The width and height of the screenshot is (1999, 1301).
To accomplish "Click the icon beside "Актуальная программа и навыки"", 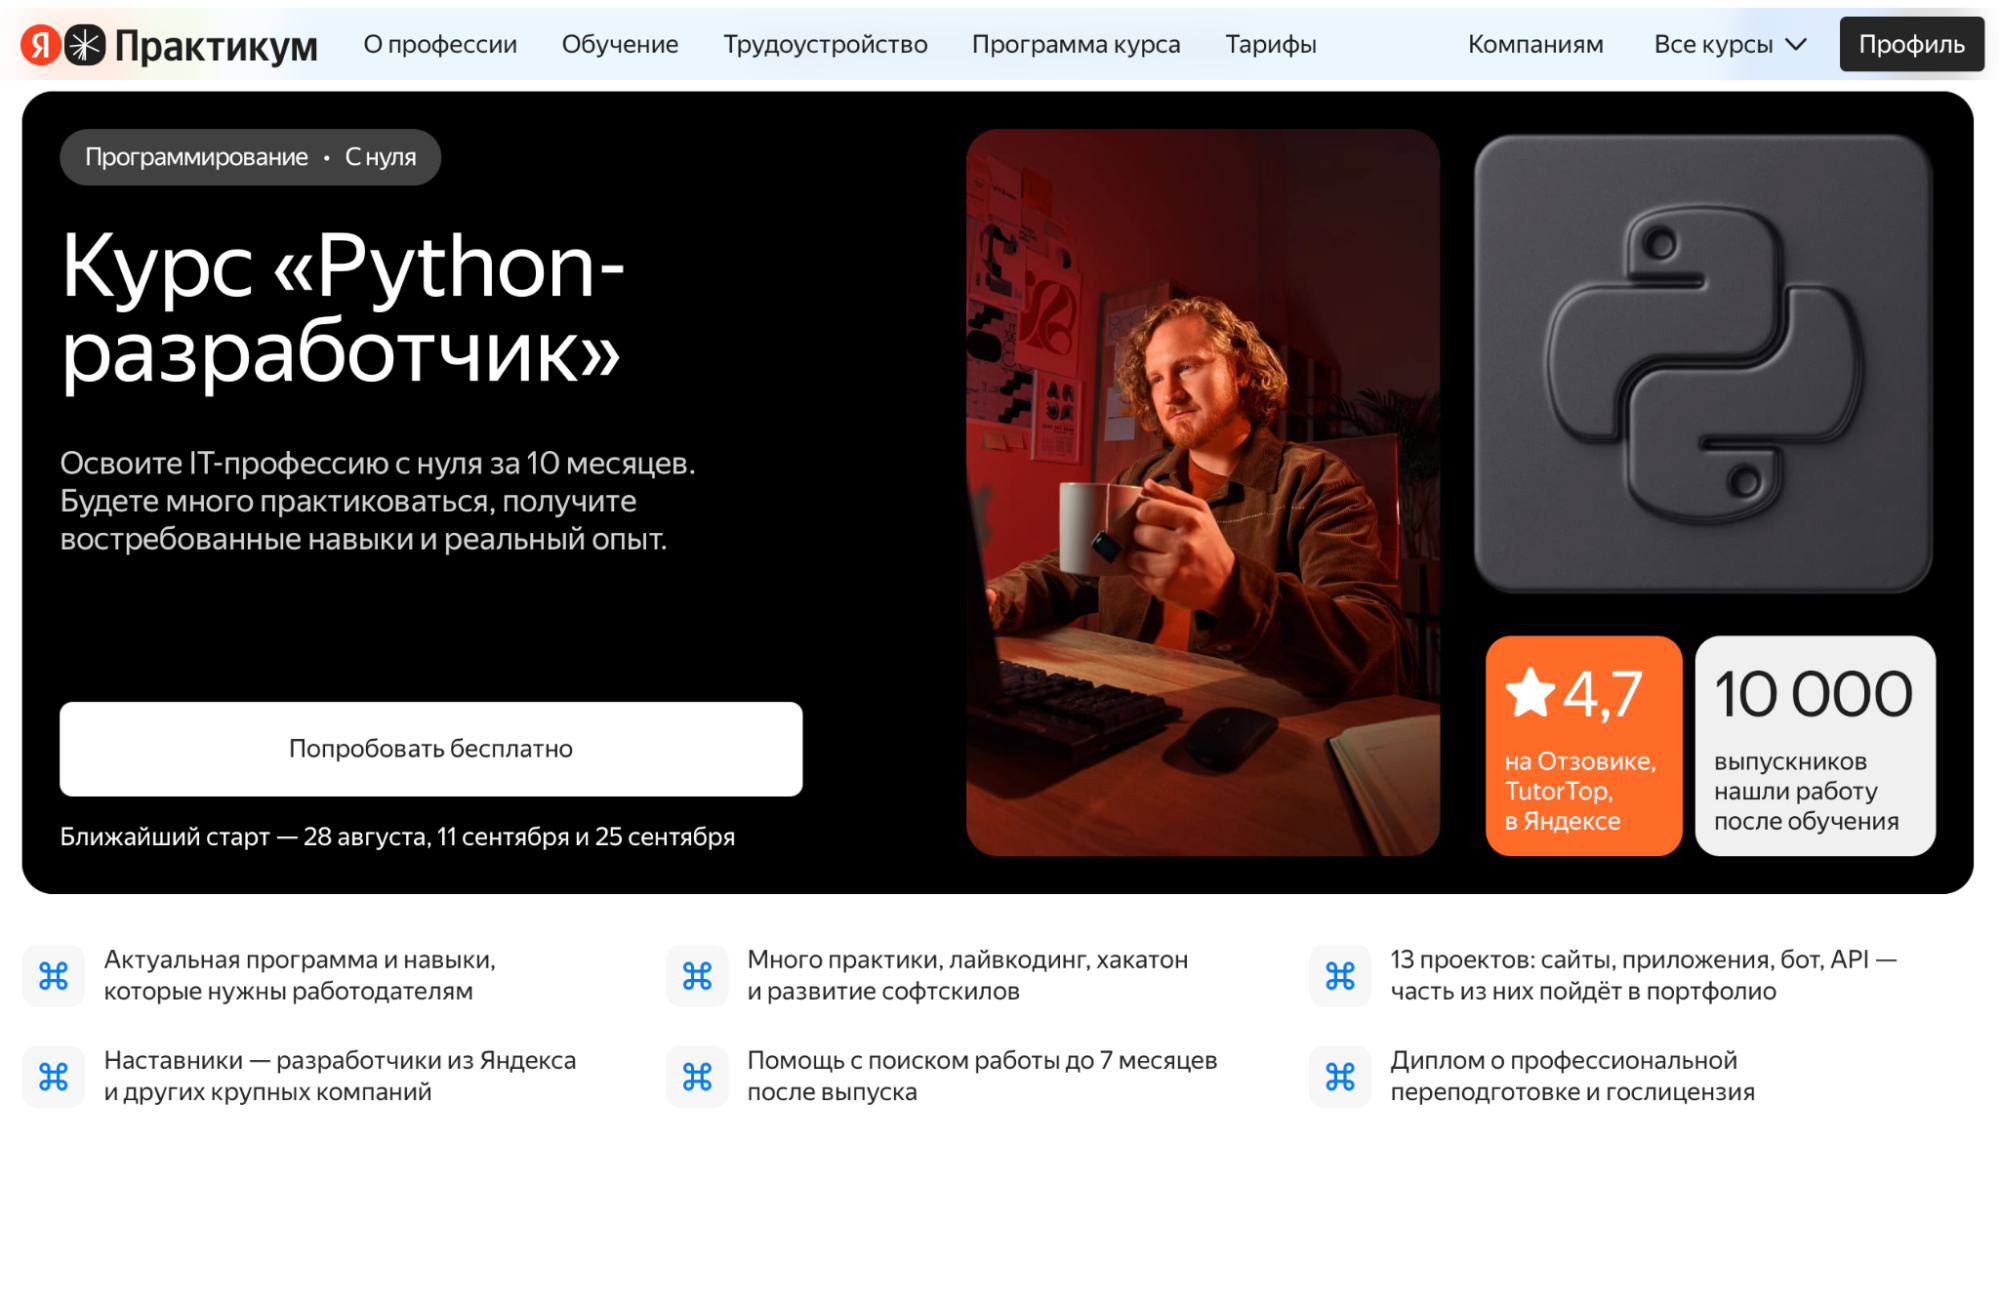I will [x=54, y=976].
